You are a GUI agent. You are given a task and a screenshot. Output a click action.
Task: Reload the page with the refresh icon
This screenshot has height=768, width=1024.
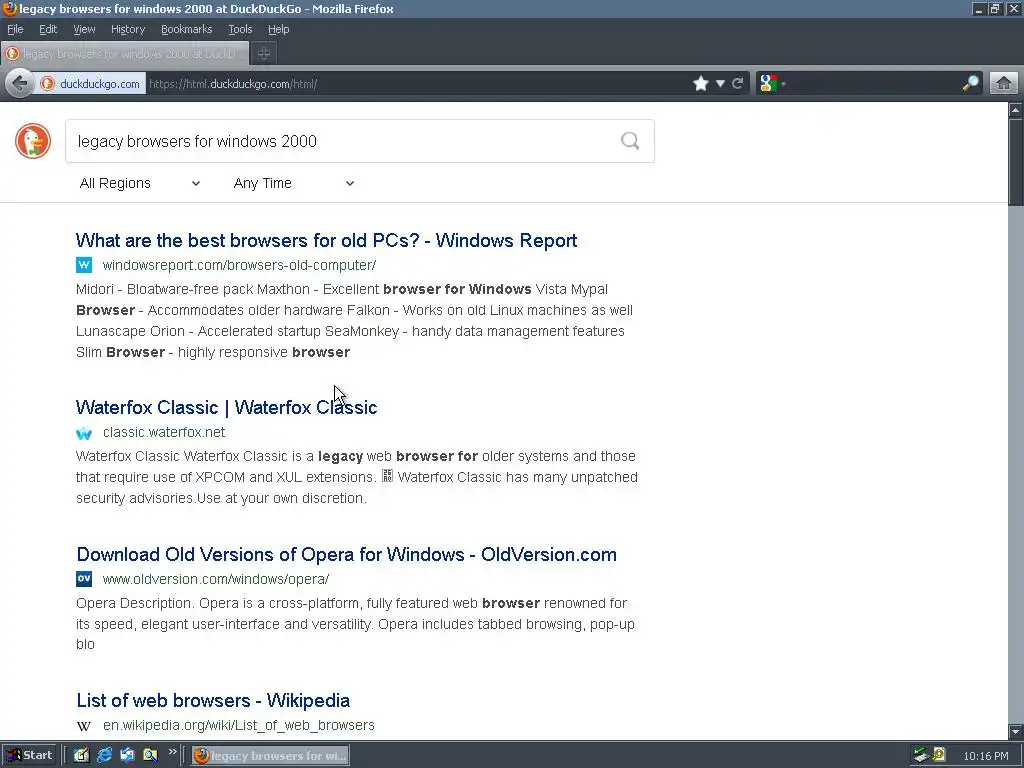[738, 84]
